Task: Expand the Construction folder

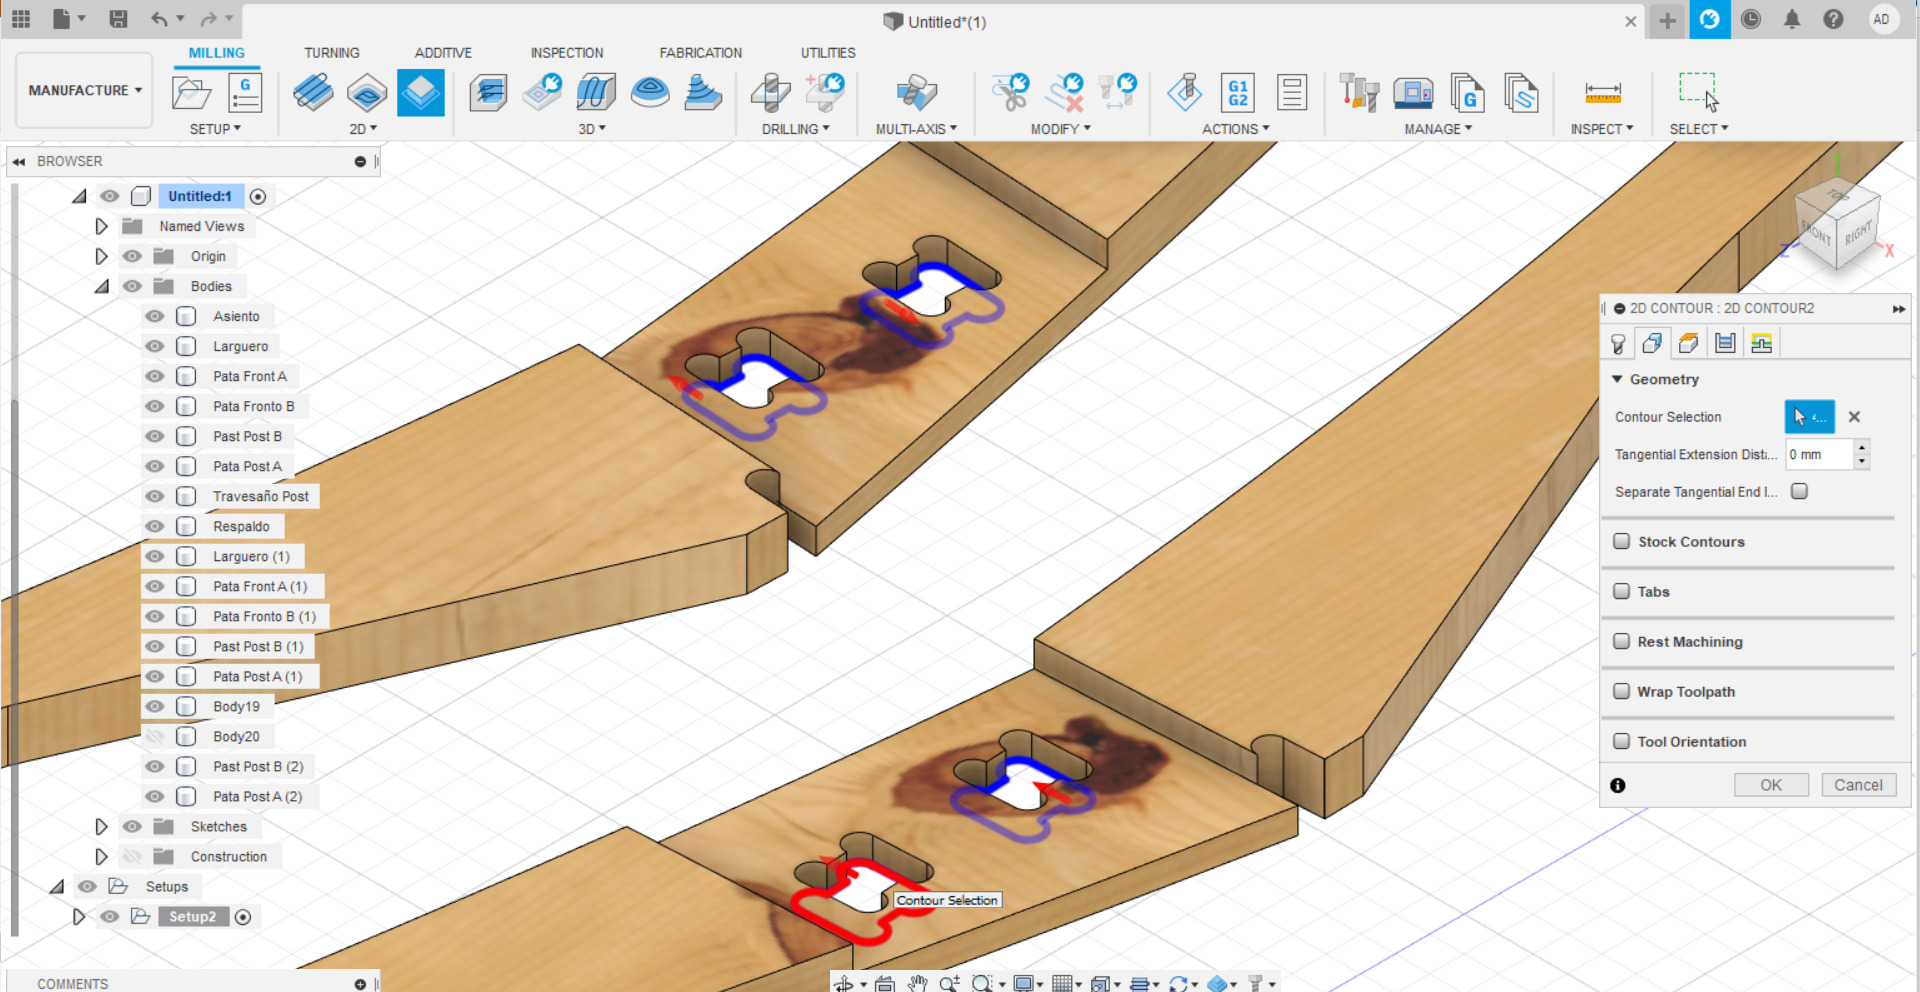Action: click(x=101, y=856)
